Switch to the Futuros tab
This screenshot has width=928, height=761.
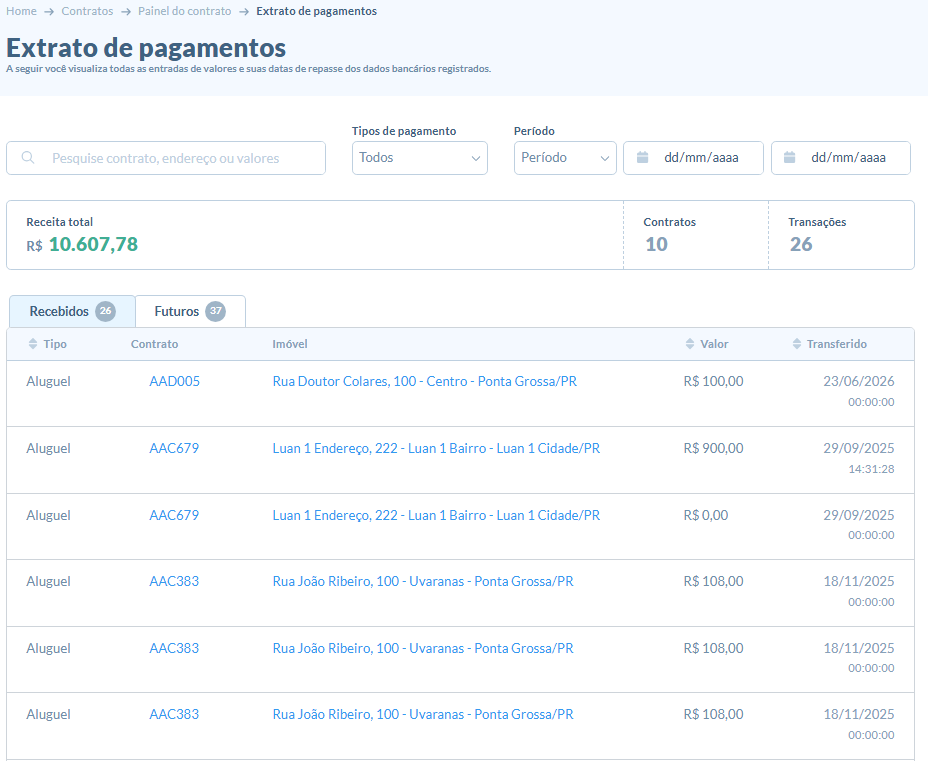coord(190,311)
